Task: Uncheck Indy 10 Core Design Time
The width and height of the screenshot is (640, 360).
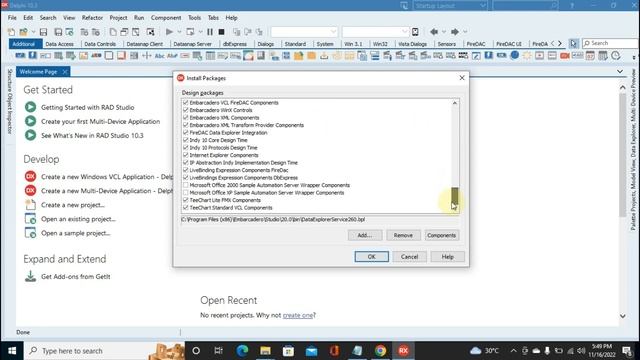Action: (186, 140)
